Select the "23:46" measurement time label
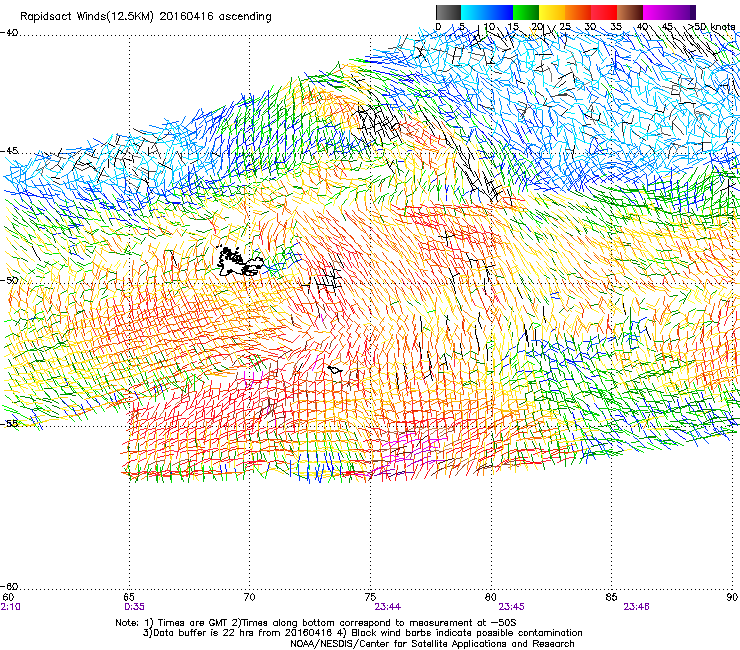 pos(636,607)
